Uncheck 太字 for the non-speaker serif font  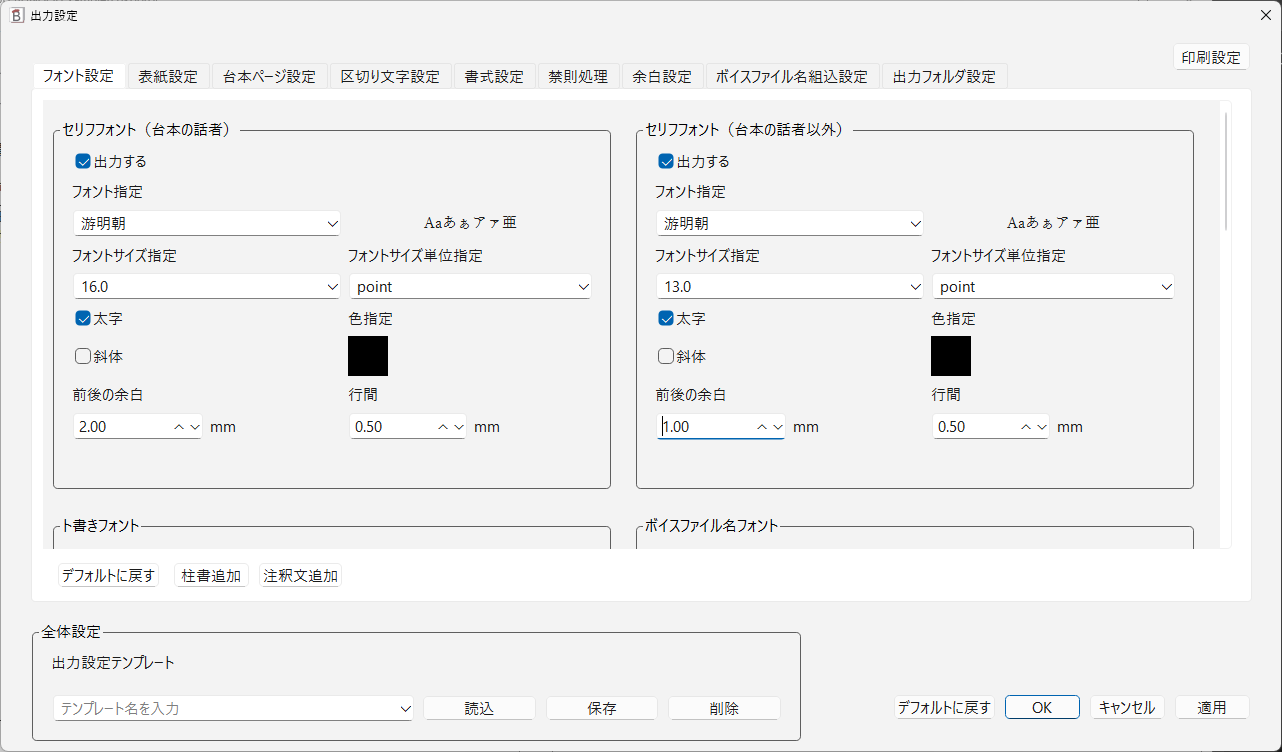click(664, 318)
